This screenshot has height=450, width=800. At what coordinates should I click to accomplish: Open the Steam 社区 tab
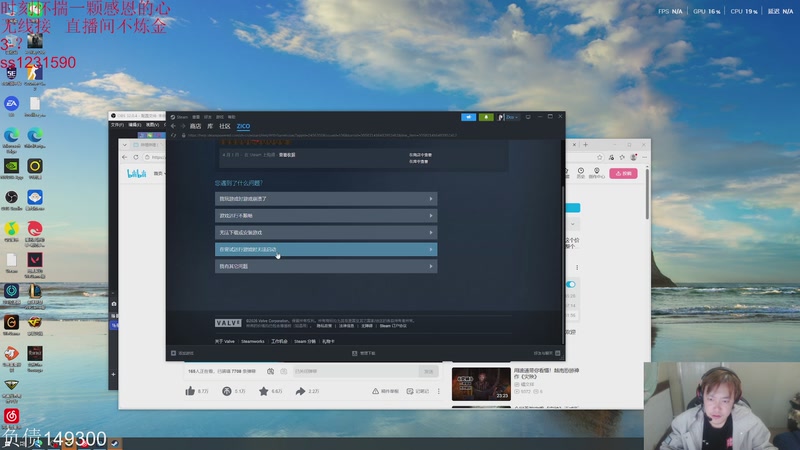[x=225, y=126]
